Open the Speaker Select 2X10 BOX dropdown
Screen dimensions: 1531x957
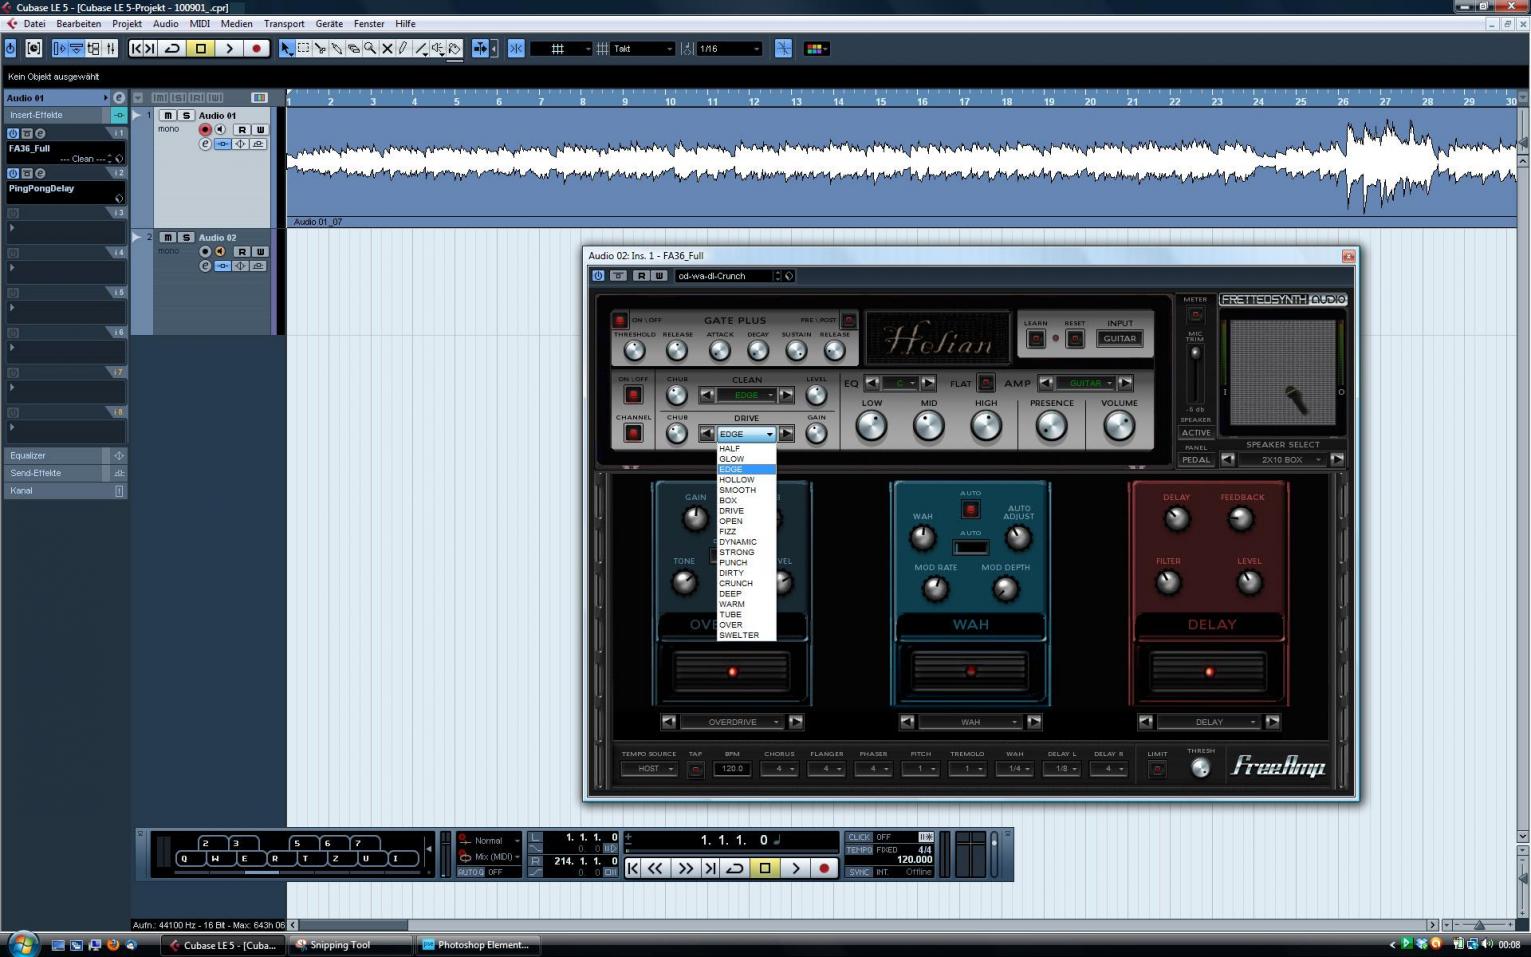(x=1282, y=460)
